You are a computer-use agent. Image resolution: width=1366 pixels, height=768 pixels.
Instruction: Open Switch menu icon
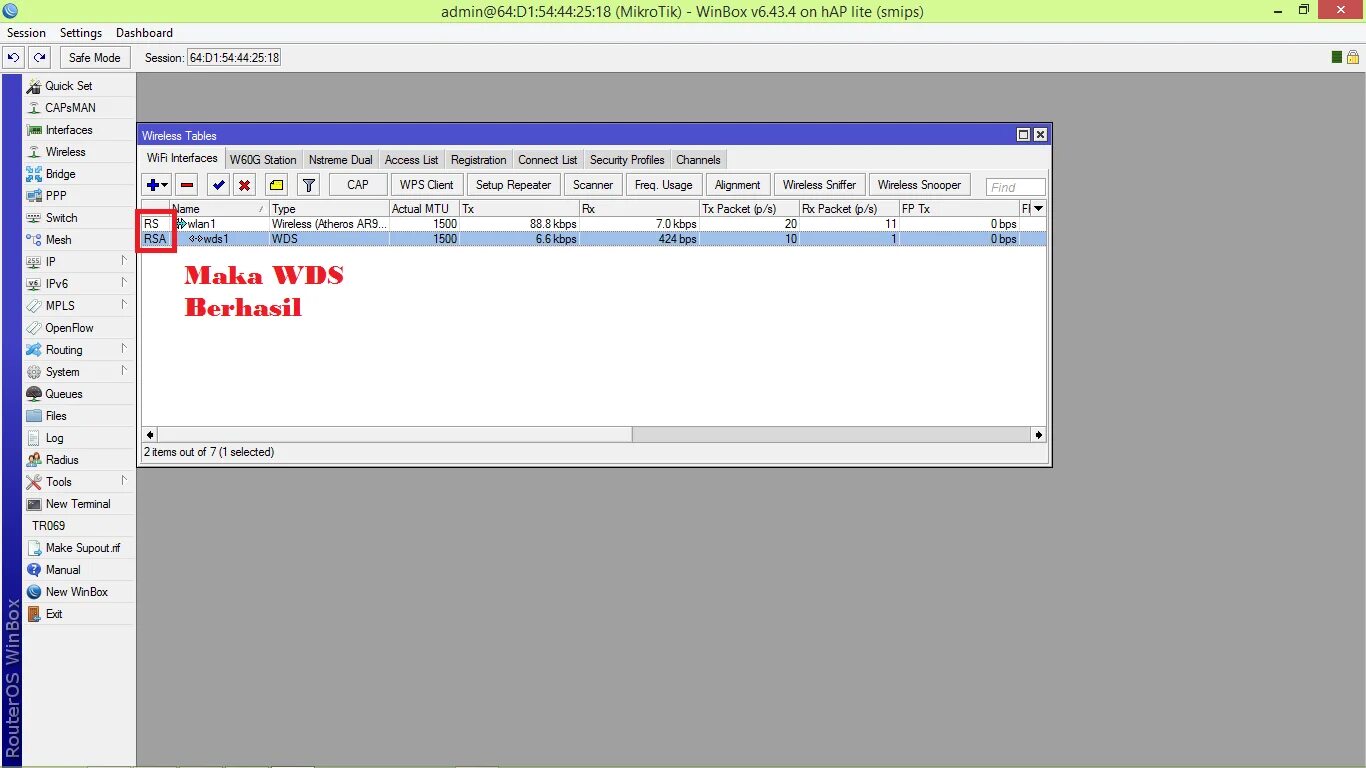[34, 218]
